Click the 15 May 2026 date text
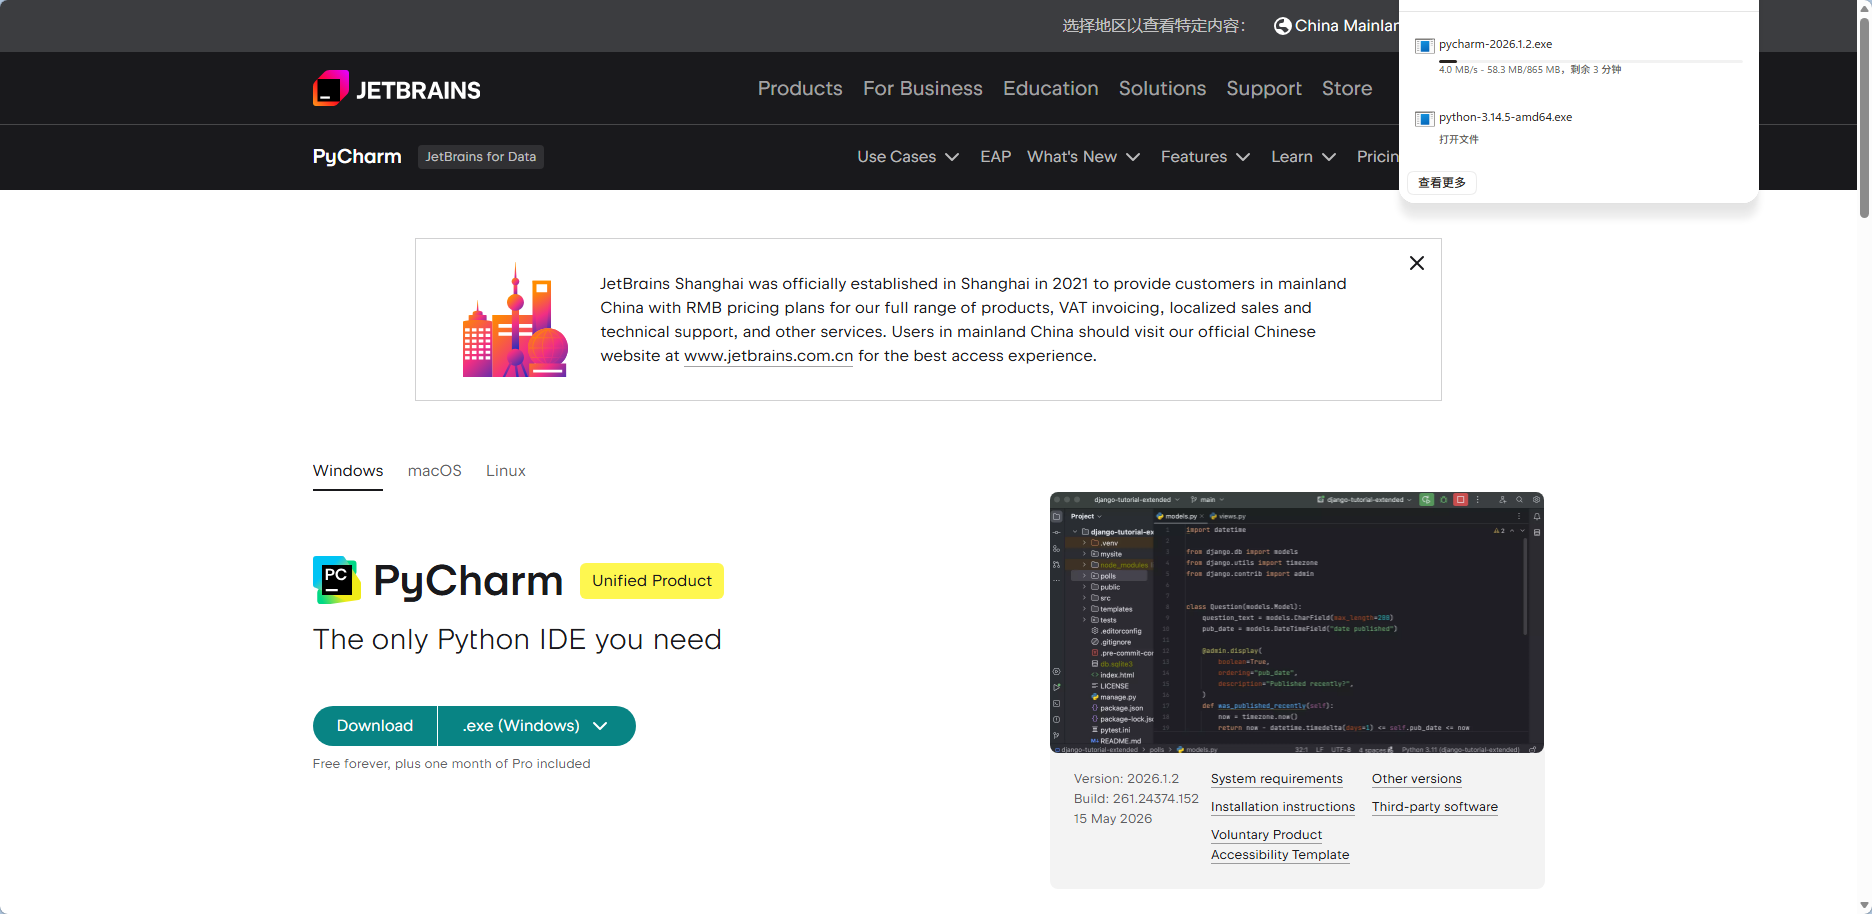 point(1113,819)
